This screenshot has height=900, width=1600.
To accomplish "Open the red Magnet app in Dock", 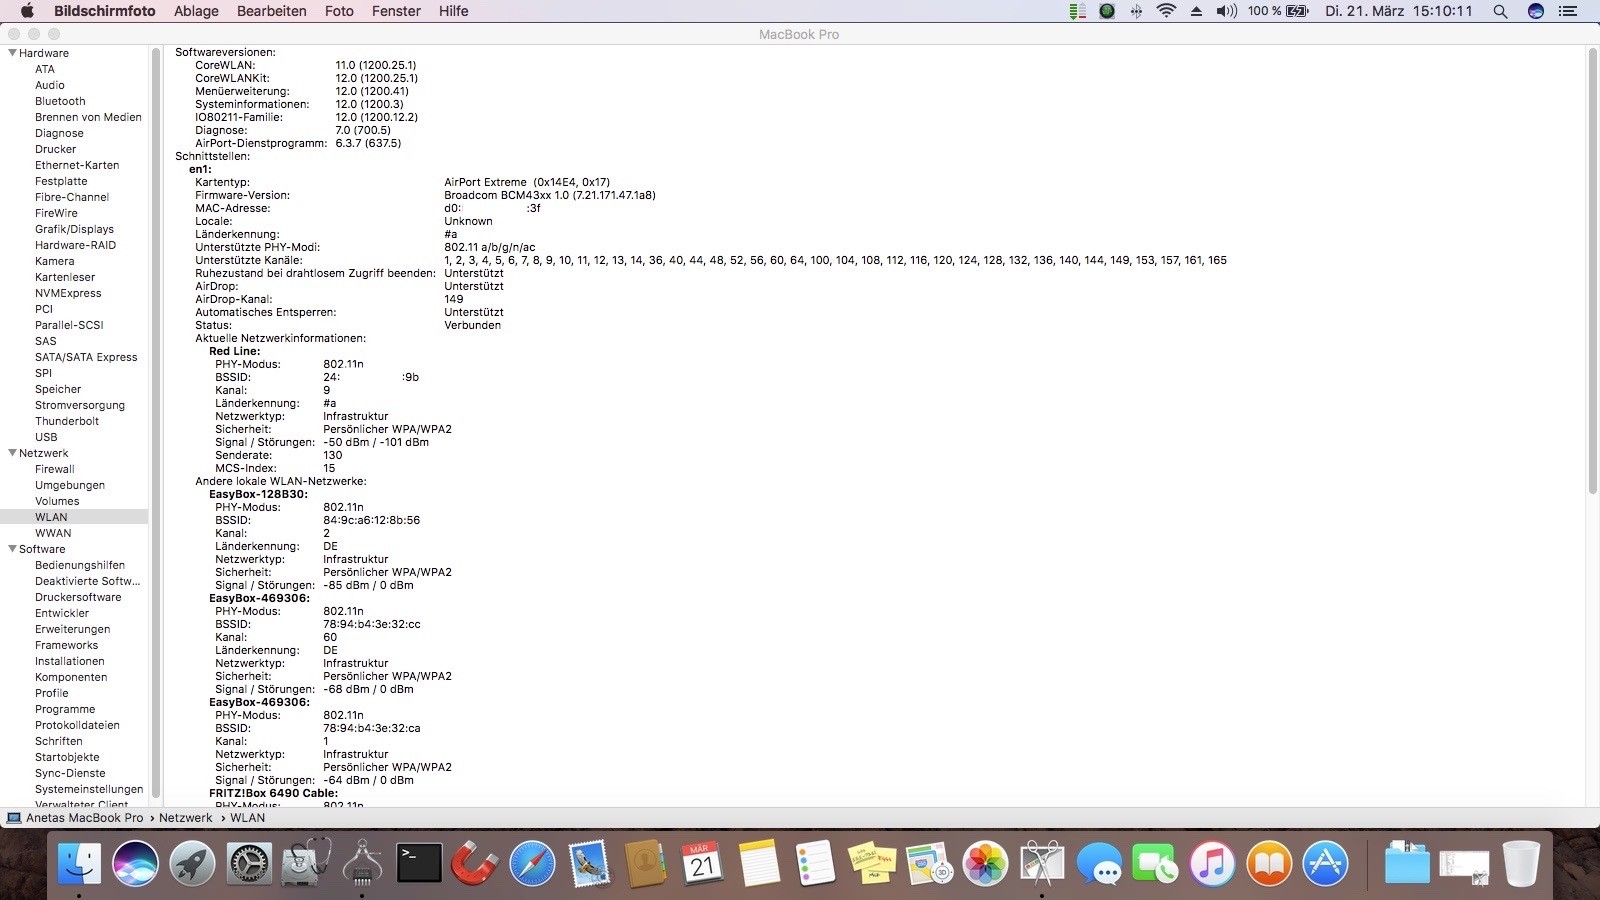I will [475, 862].
